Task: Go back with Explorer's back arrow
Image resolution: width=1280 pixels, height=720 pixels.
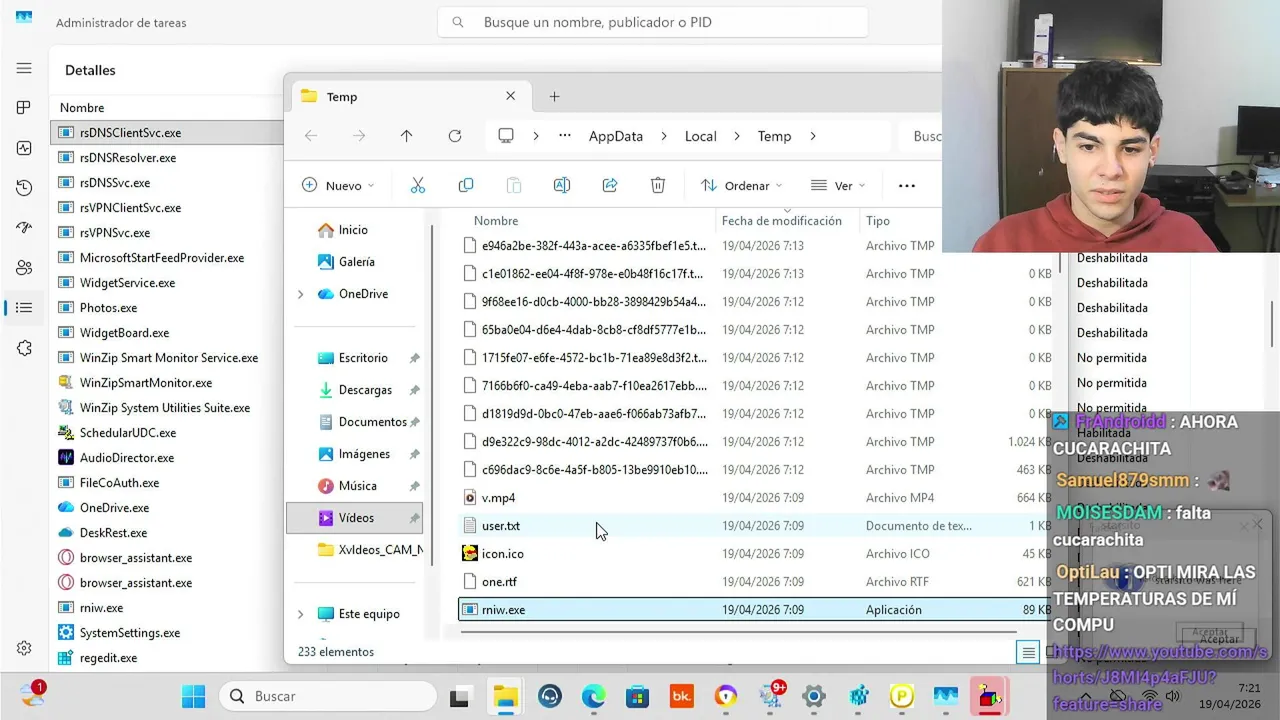Action: pos(311,136)
